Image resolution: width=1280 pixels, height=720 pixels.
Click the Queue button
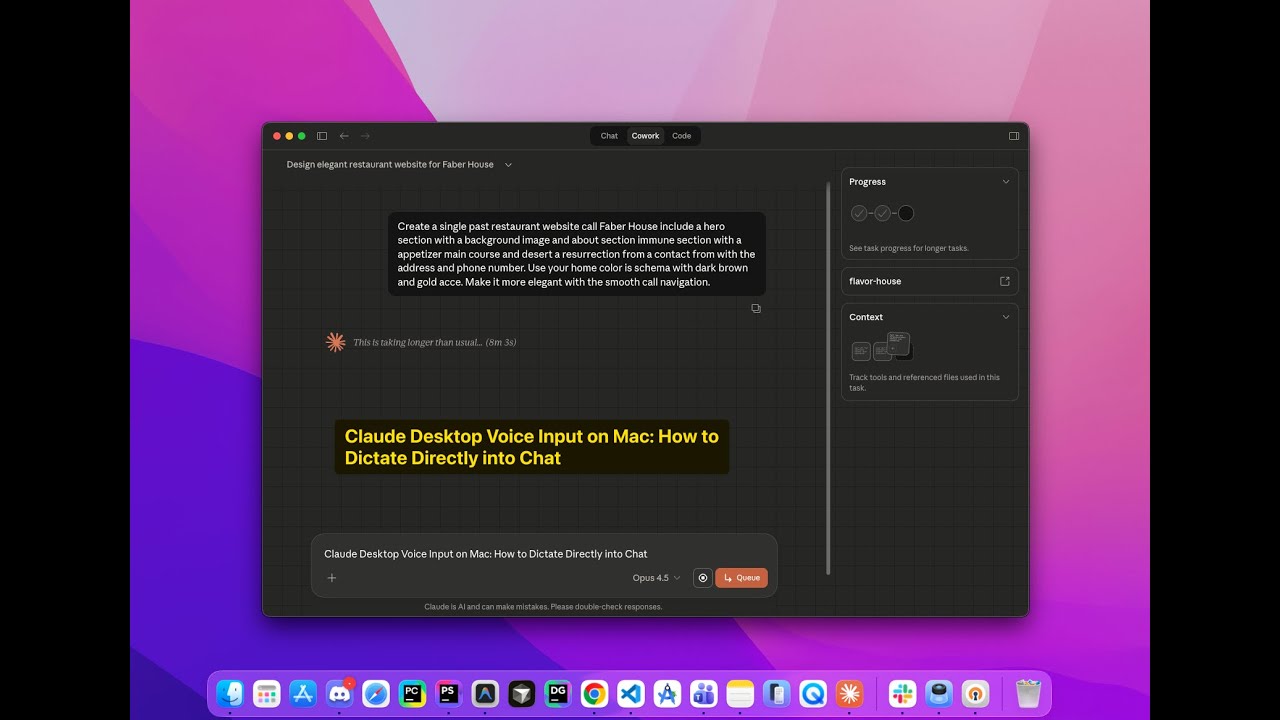741,578
